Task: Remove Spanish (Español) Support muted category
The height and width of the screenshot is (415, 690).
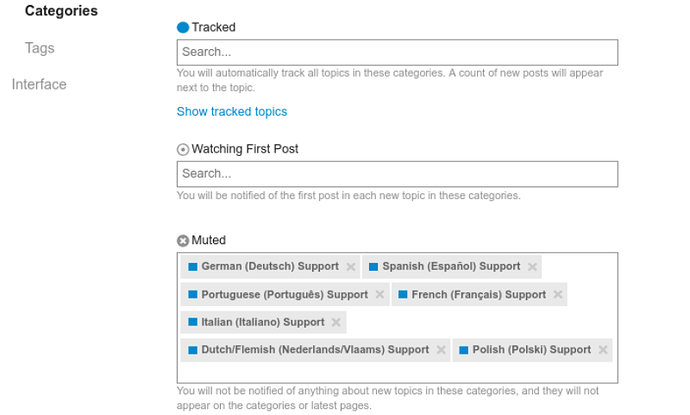Action: [x=532, y=267]
